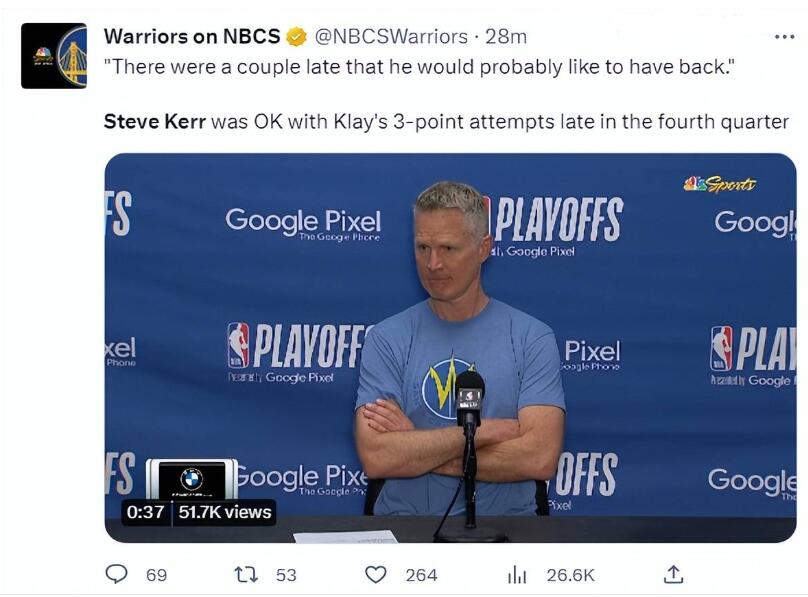This screenshot has height=597, width=808.
Task: Open the Warriors on NBCS display name
Action: click(192, 37)
